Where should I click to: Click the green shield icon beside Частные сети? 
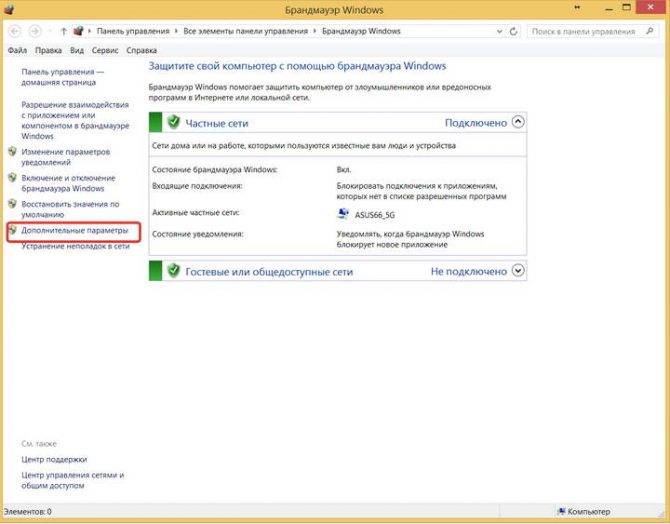pos(173,122)
